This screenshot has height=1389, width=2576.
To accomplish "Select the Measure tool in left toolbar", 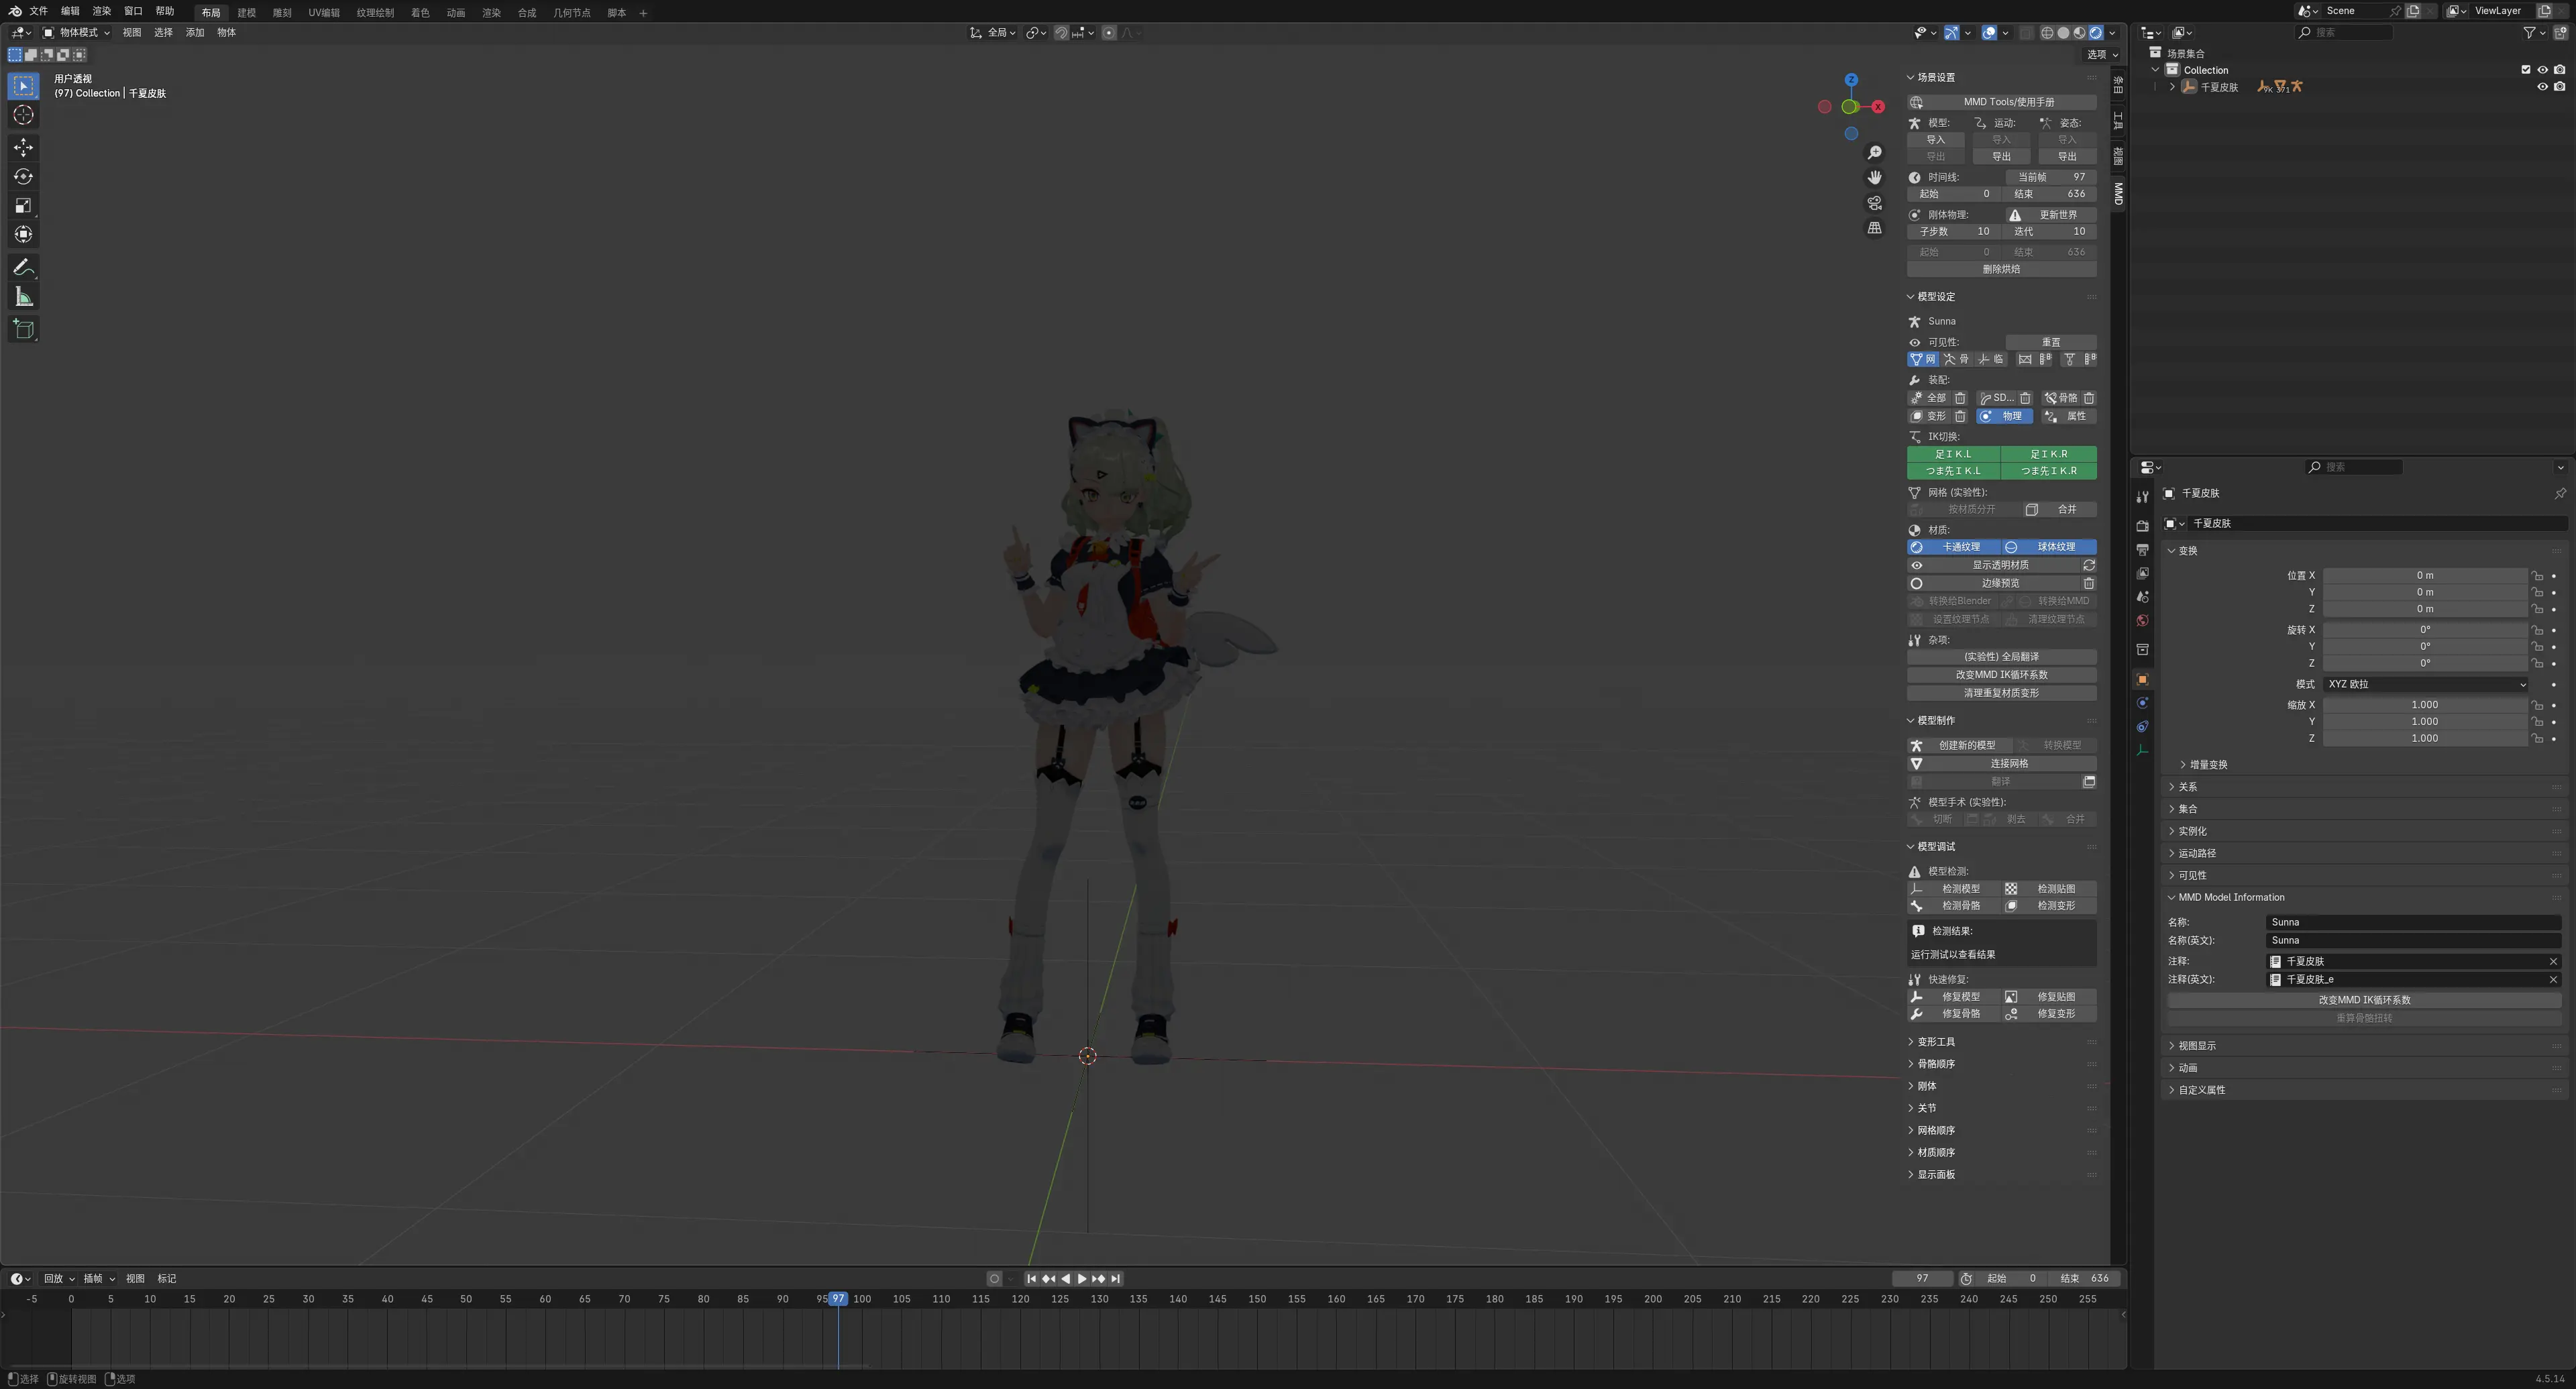I will [x=23, y=297].
